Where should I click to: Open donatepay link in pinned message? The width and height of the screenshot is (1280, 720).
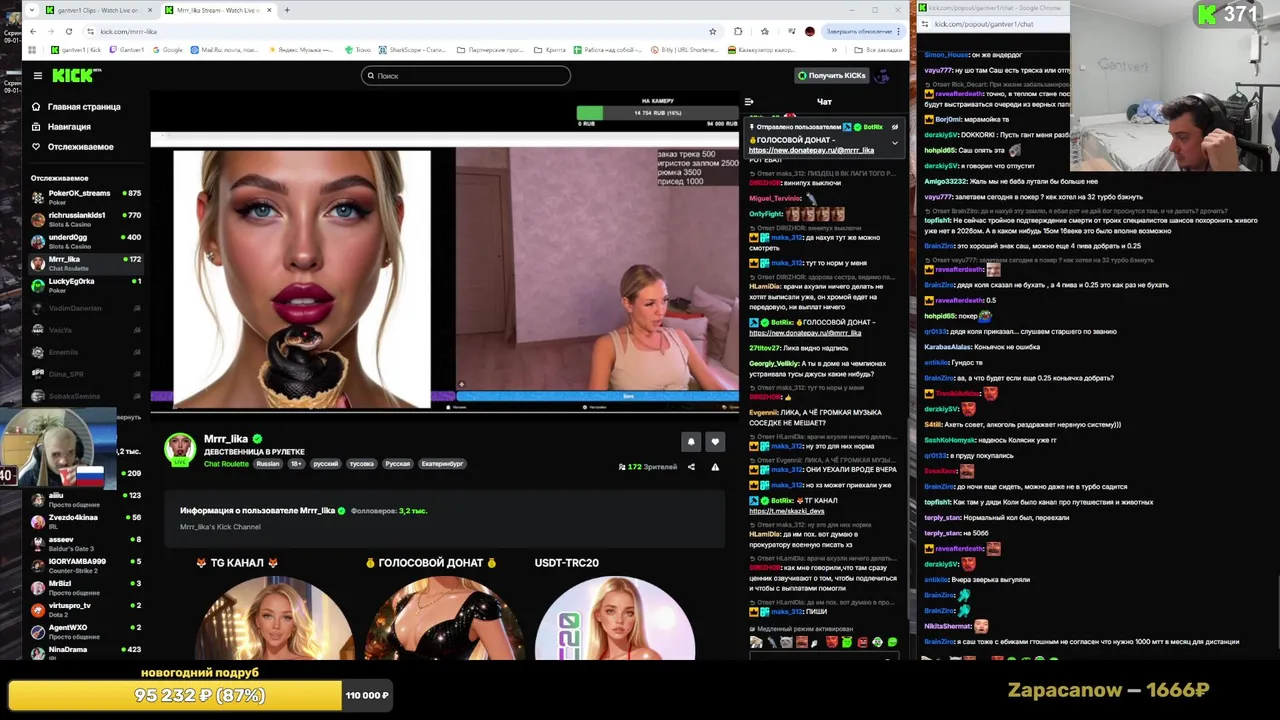811,150
